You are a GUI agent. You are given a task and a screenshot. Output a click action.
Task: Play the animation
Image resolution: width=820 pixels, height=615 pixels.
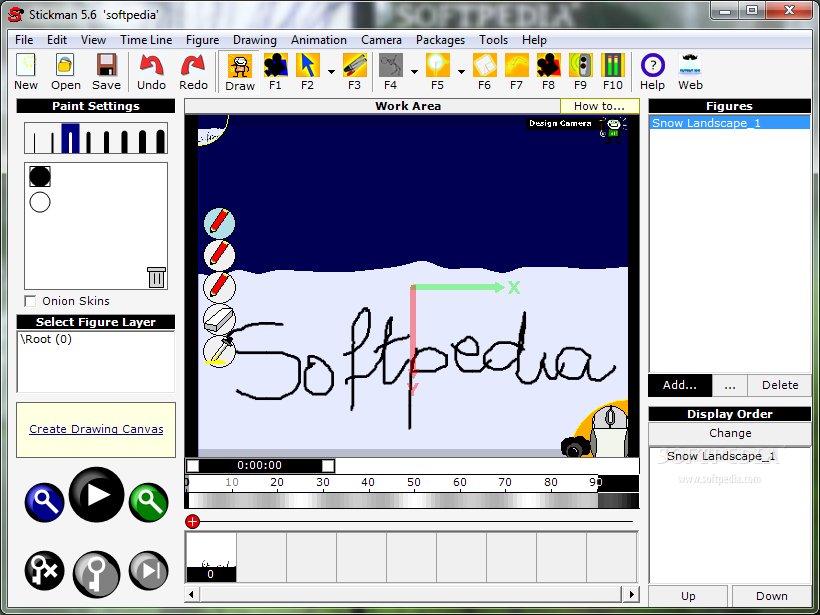[x=97, y=495]
